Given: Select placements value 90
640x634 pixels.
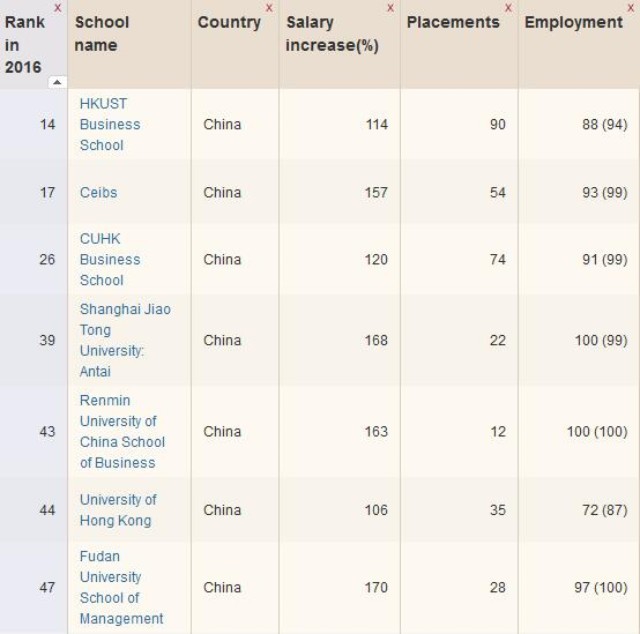Looking at the screenshot, I should [x=498, y=124].
